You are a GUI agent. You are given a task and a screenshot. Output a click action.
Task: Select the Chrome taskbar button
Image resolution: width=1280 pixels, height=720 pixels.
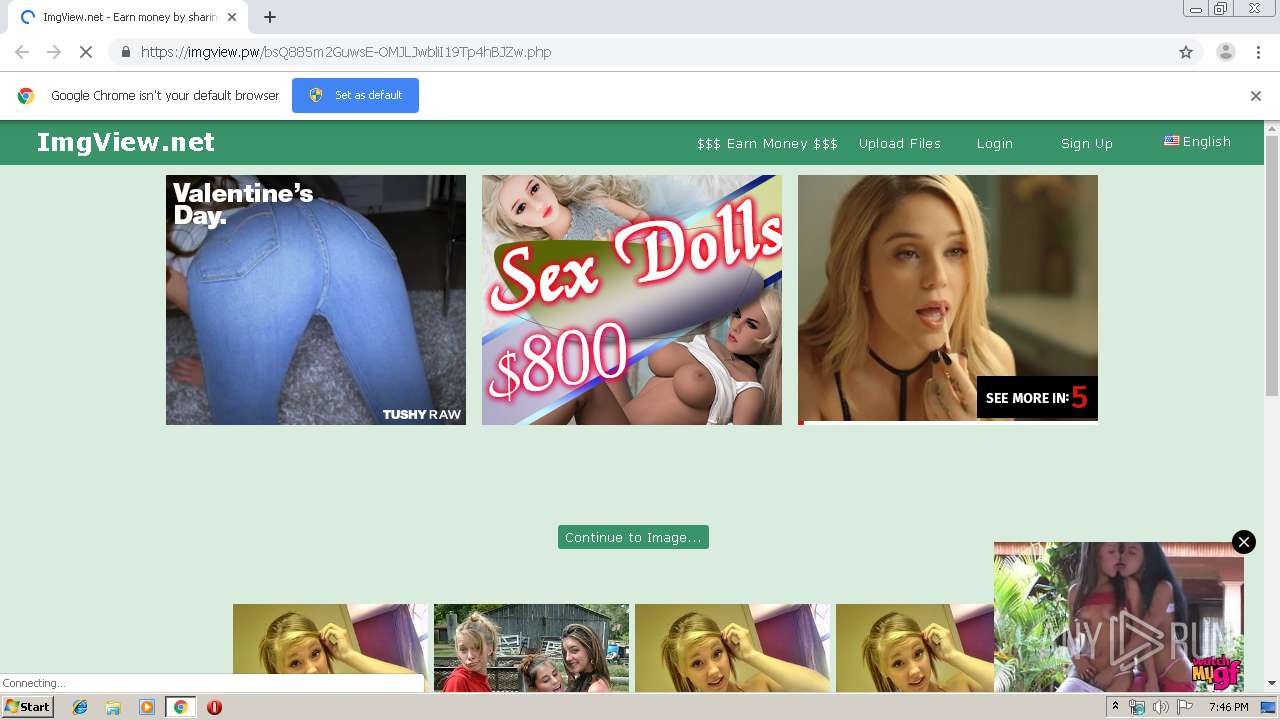[x=180, y=707]
